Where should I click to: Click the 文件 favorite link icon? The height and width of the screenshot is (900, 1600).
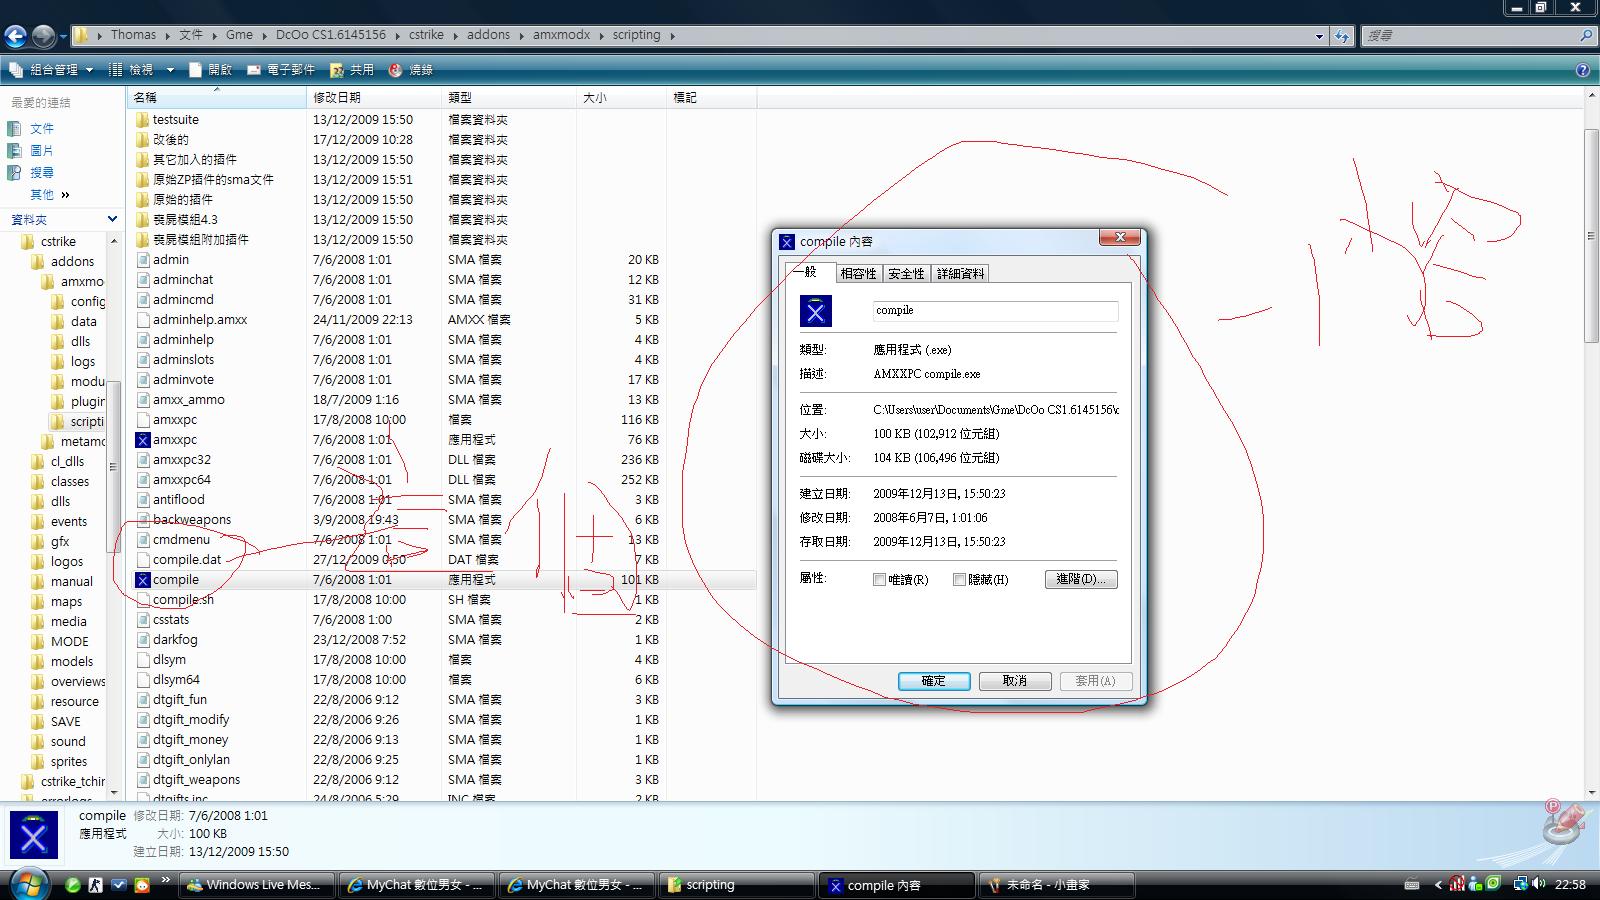point(14,129)
